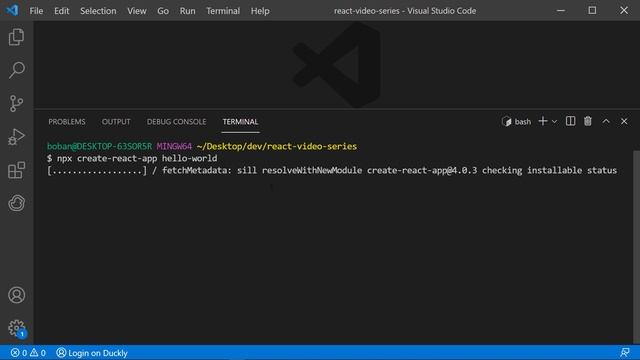640x360 pixels.
Task: Switch to the DEBUG CONSOLE tab
Action: tap(176, 122)
